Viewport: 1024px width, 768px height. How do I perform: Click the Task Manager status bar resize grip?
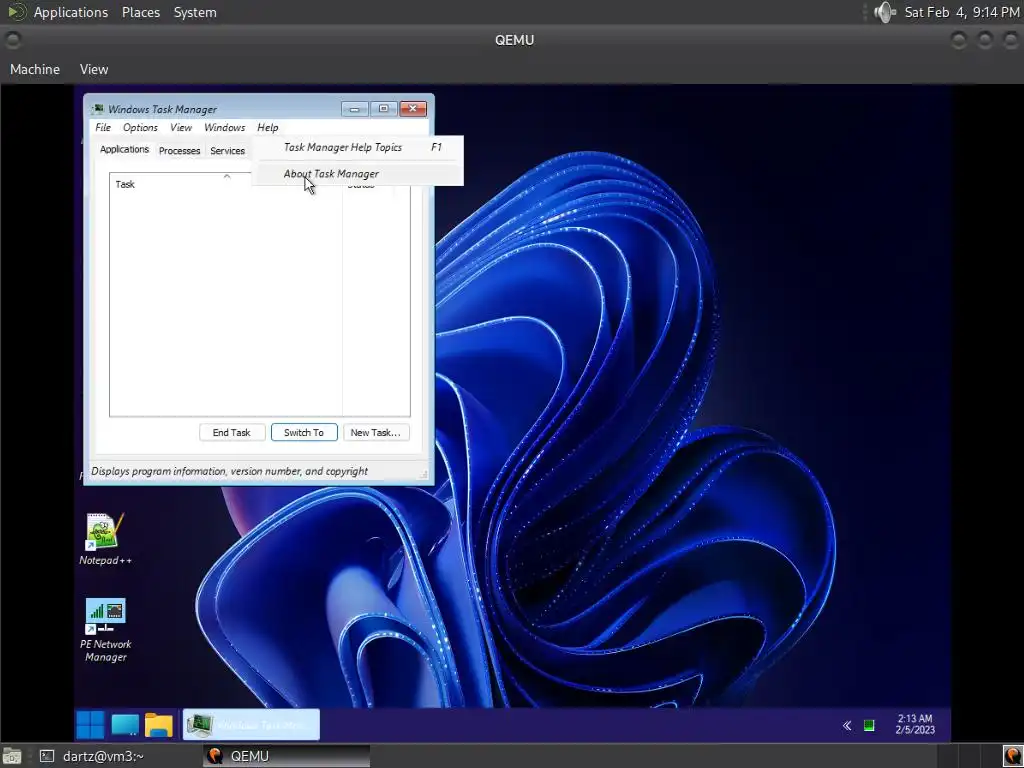point(423,474)
